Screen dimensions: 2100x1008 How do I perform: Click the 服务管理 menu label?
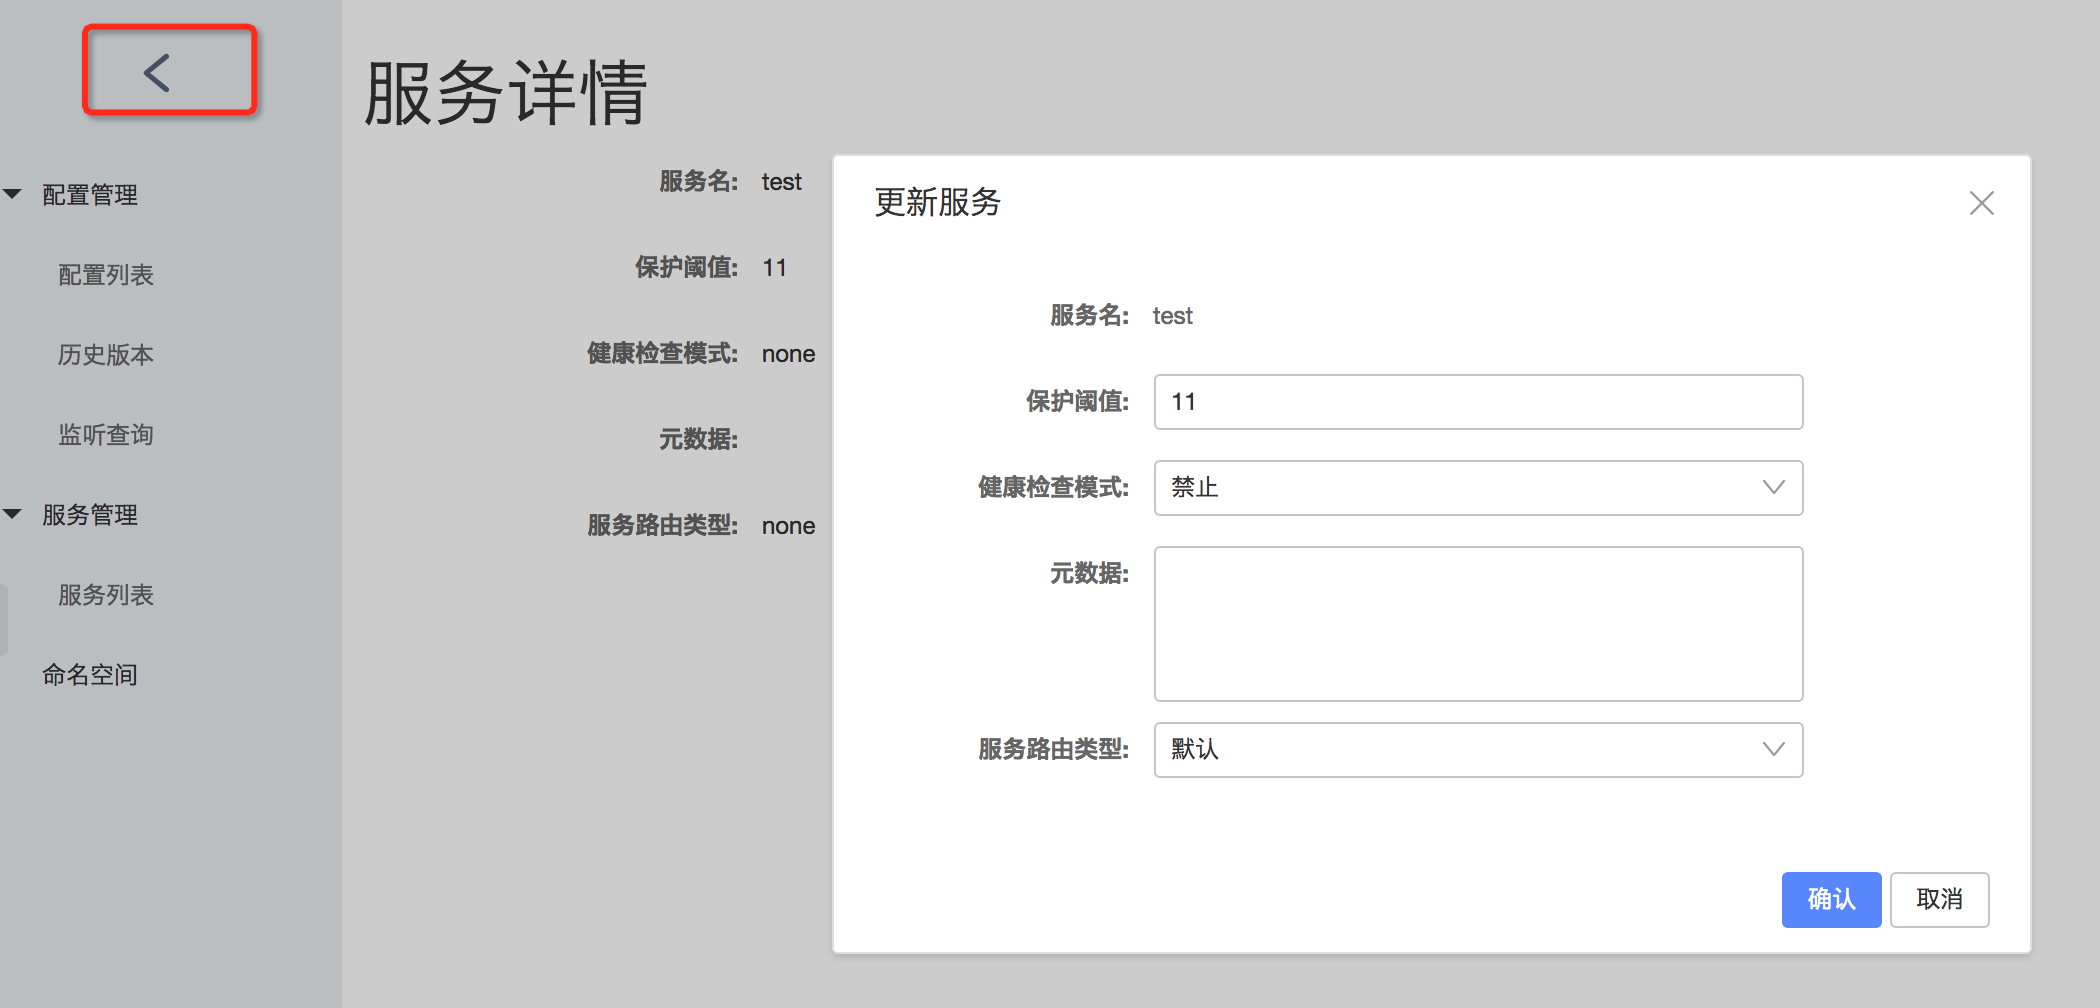click(90, 515)
